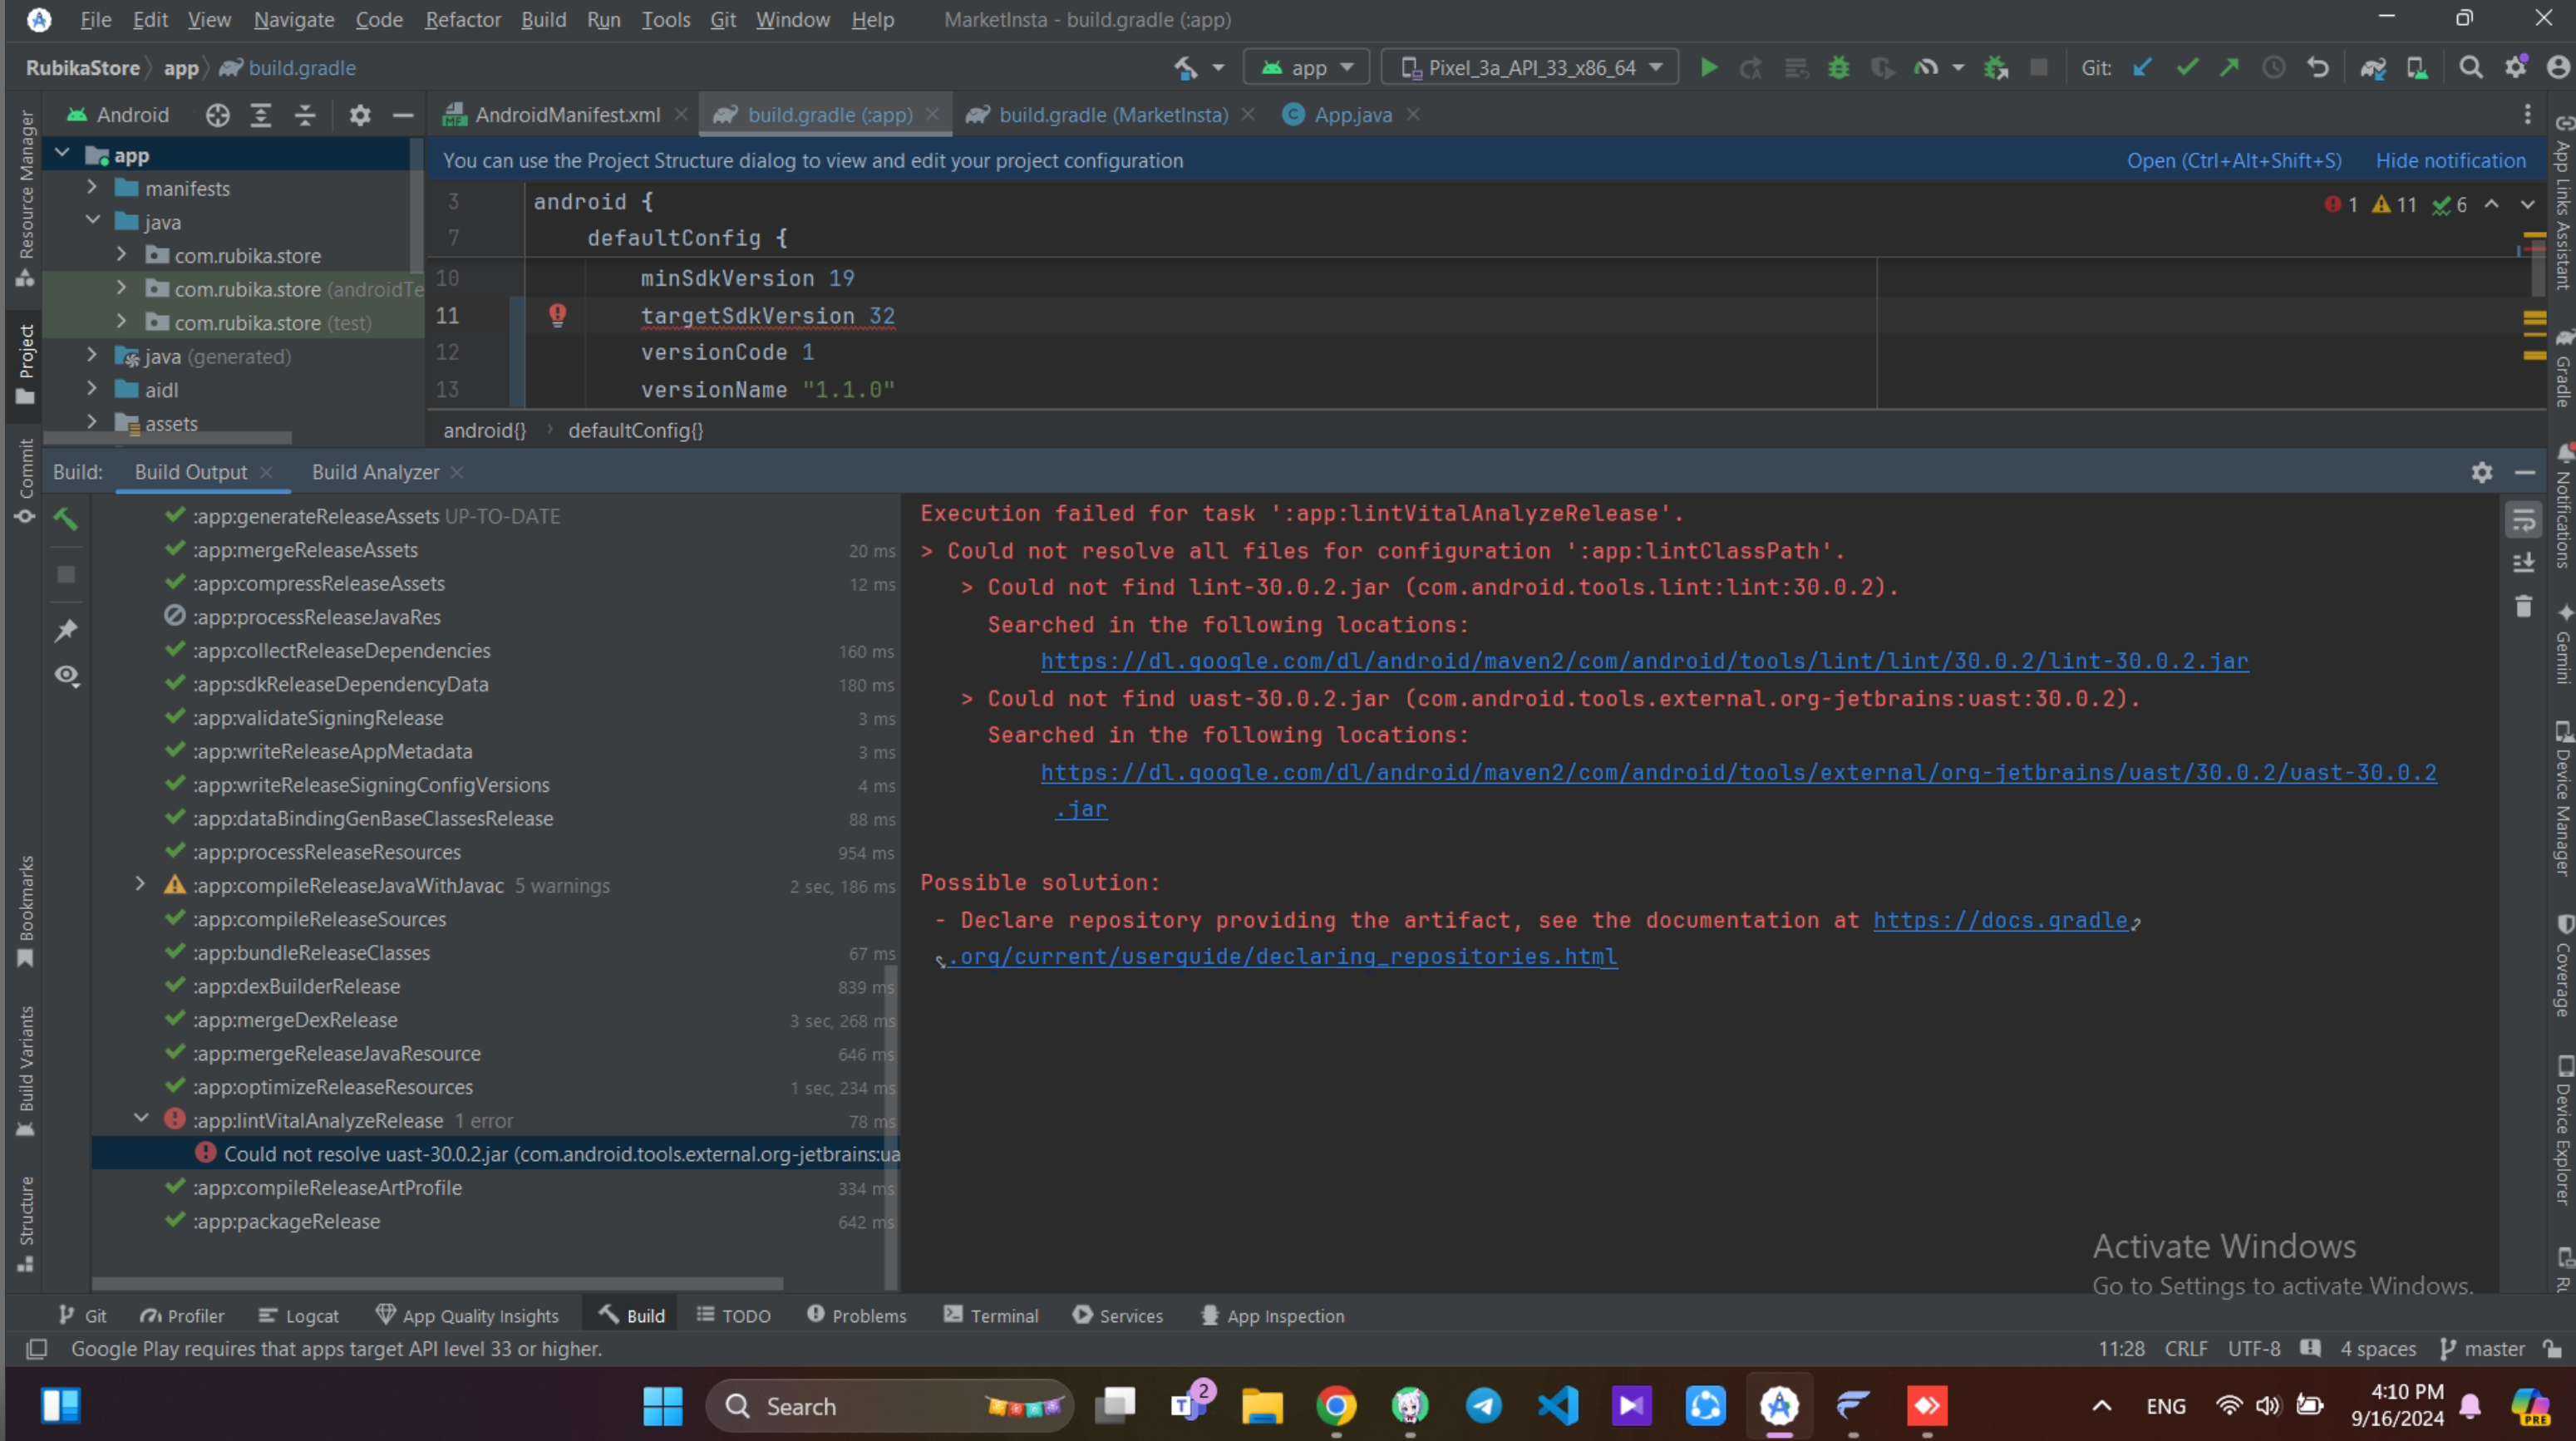
Task: Collapse the java folder
Action: [92, 221]
